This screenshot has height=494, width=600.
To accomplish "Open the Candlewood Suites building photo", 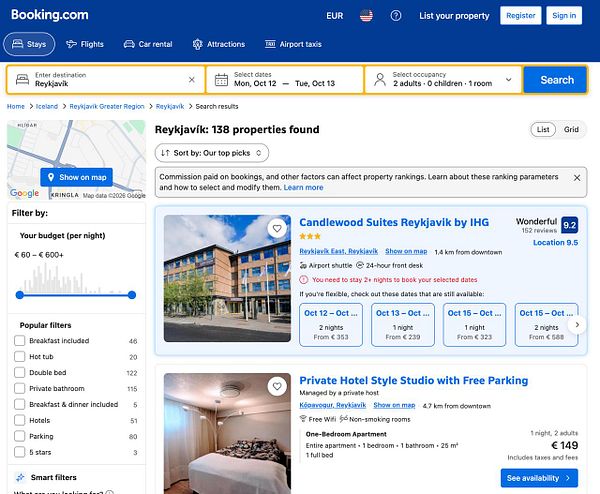I will [227, 278].
